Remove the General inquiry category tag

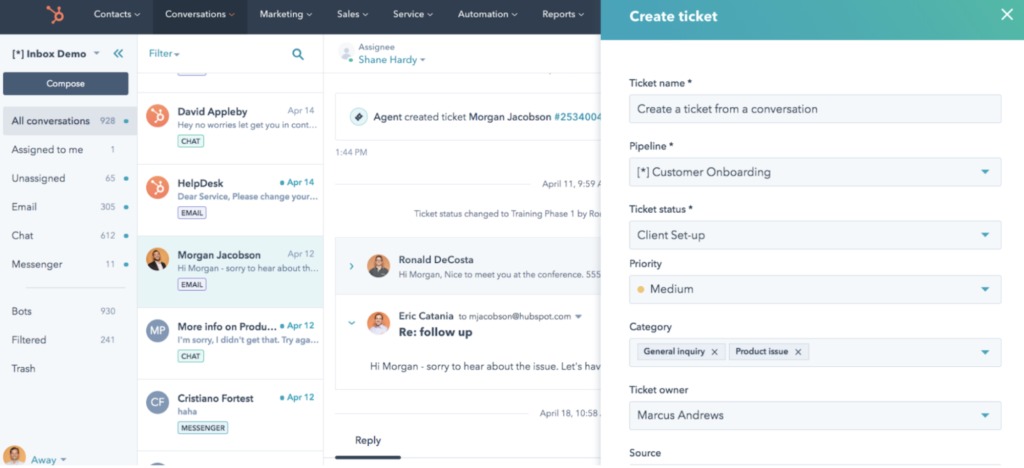click(x=714, y=352)
